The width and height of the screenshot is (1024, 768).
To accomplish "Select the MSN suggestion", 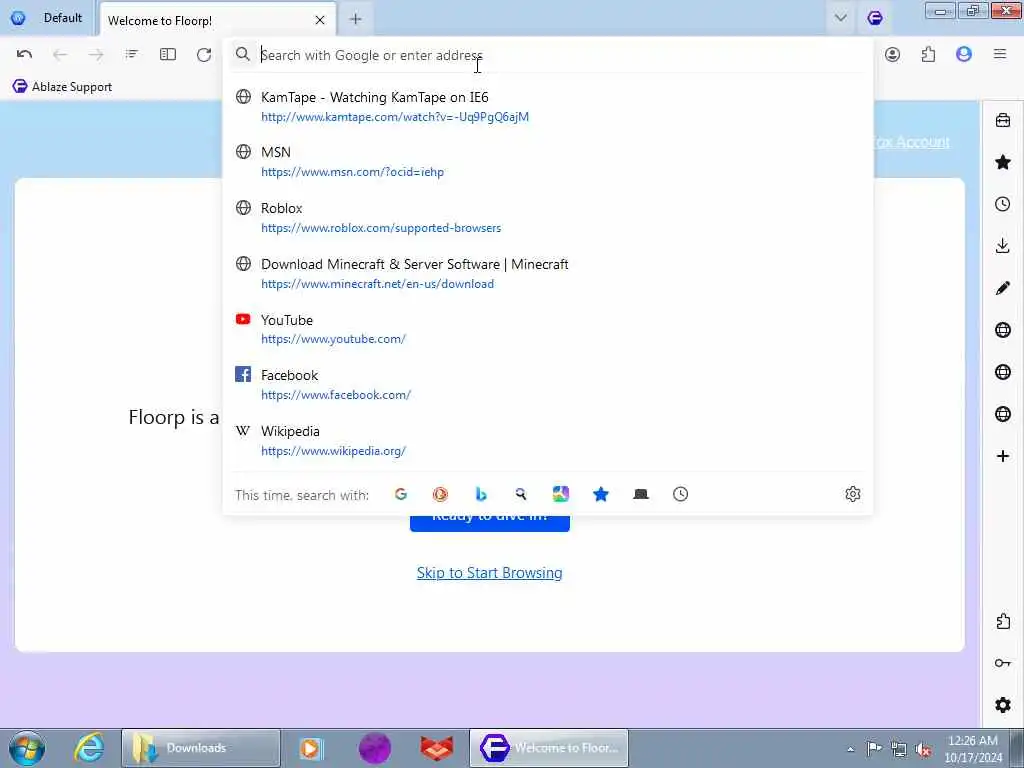I will (547, 161).
